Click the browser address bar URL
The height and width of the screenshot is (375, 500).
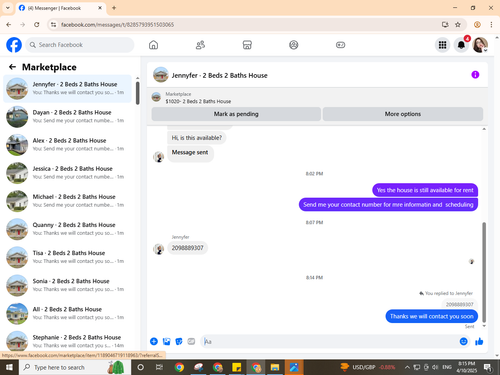point(117,25)
